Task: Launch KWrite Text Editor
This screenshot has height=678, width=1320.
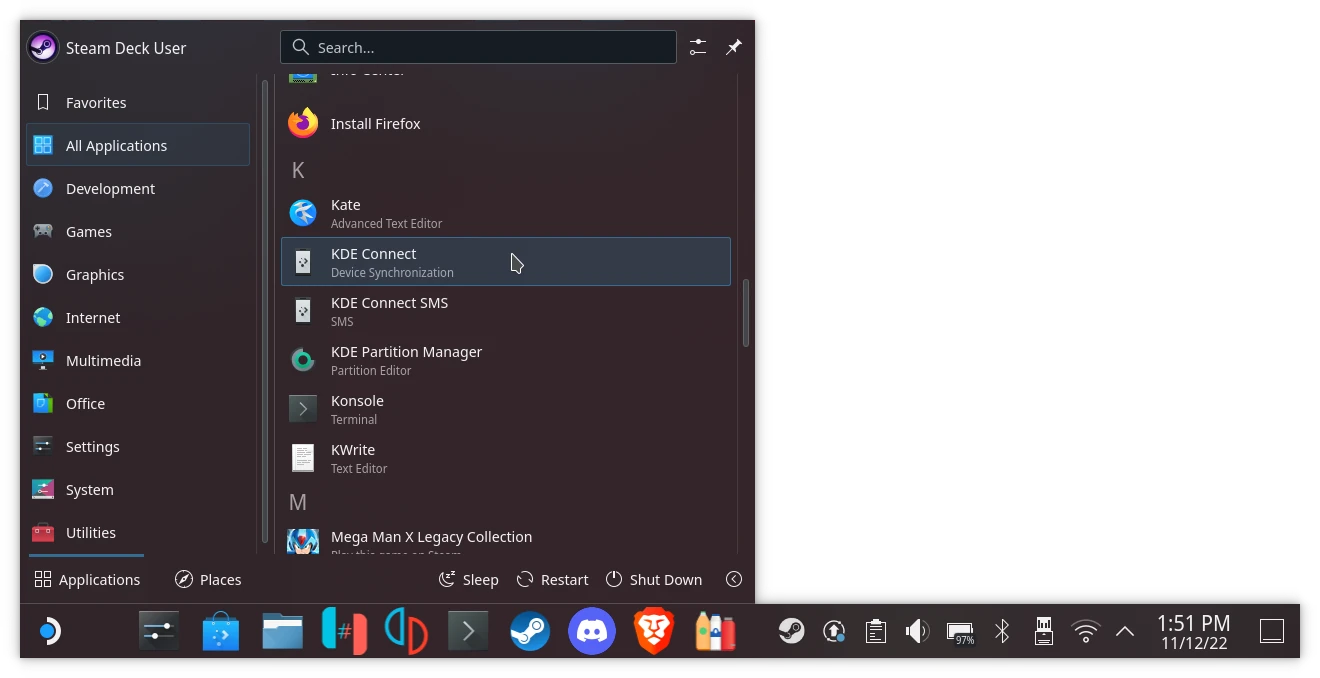Action: coord(506,457)
